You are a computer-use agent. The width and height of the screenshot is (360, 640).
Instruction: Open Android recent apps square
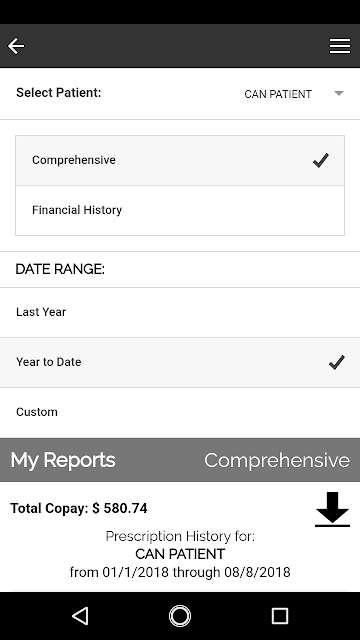(x=280, y=616)
